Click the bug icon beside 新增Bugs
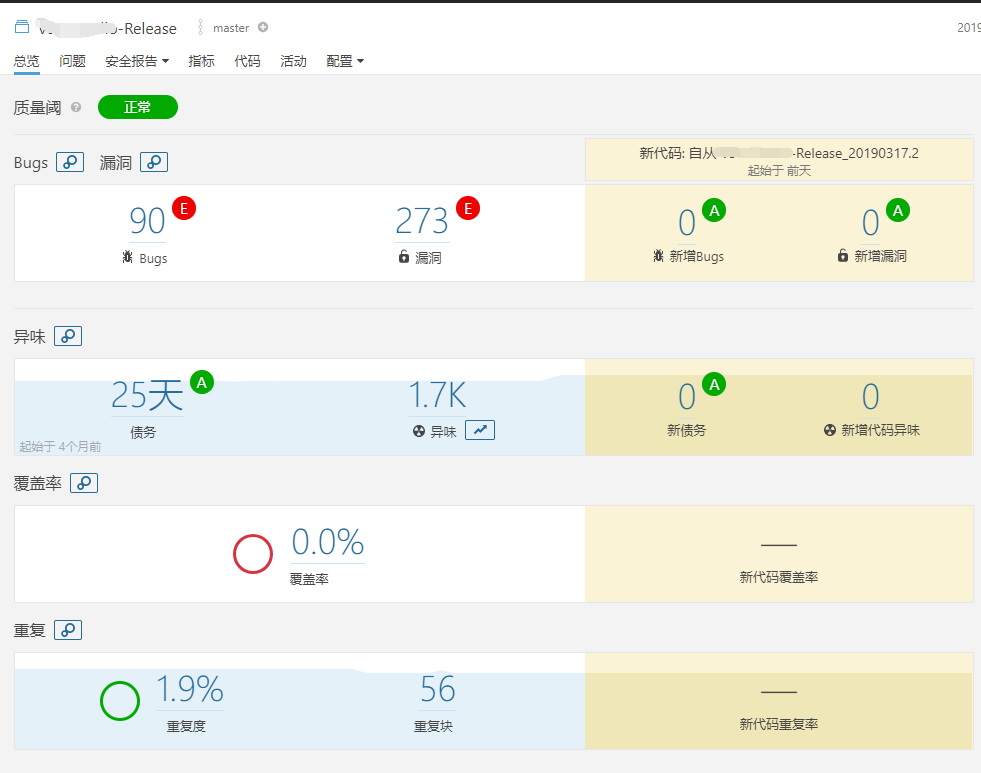The image size is (981, 773). point(658,255)
